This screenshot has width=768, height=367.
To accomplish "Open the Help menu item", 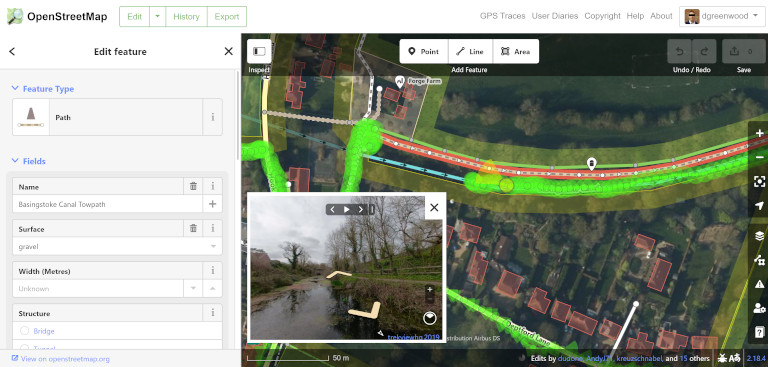I will (x=635, y=16).
